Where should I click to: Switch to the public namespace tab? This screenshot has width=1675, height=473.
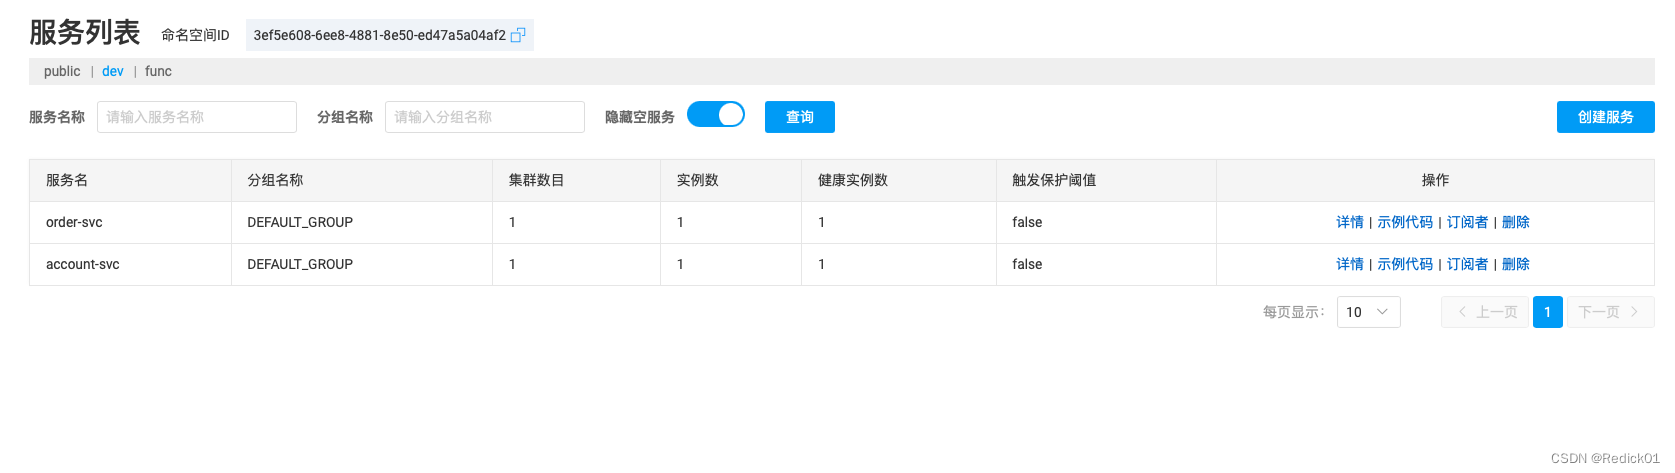(62, 71)
